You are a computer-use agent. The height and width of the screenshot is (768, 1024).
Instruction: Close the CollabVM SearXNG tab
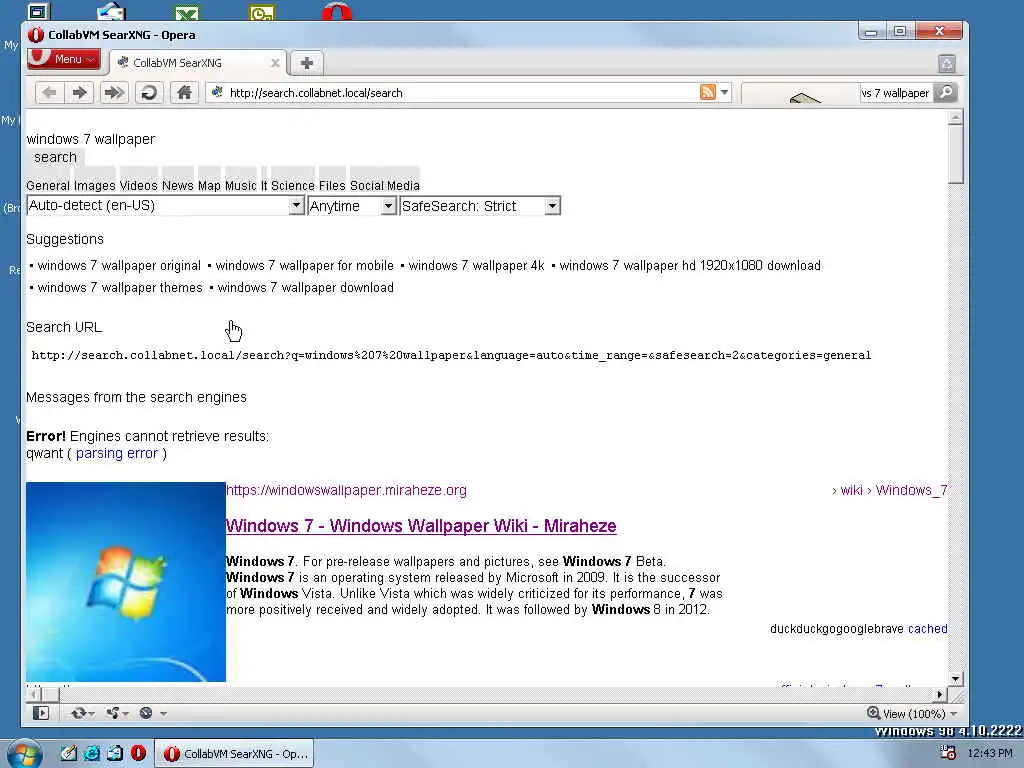(275, 63)
